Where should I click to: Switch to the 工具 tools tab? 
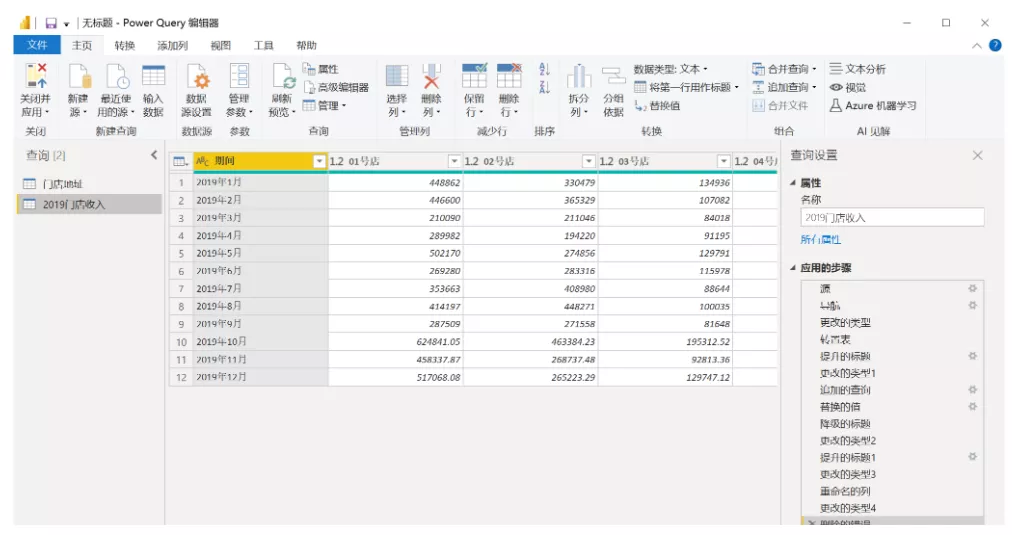pos(263,46)
